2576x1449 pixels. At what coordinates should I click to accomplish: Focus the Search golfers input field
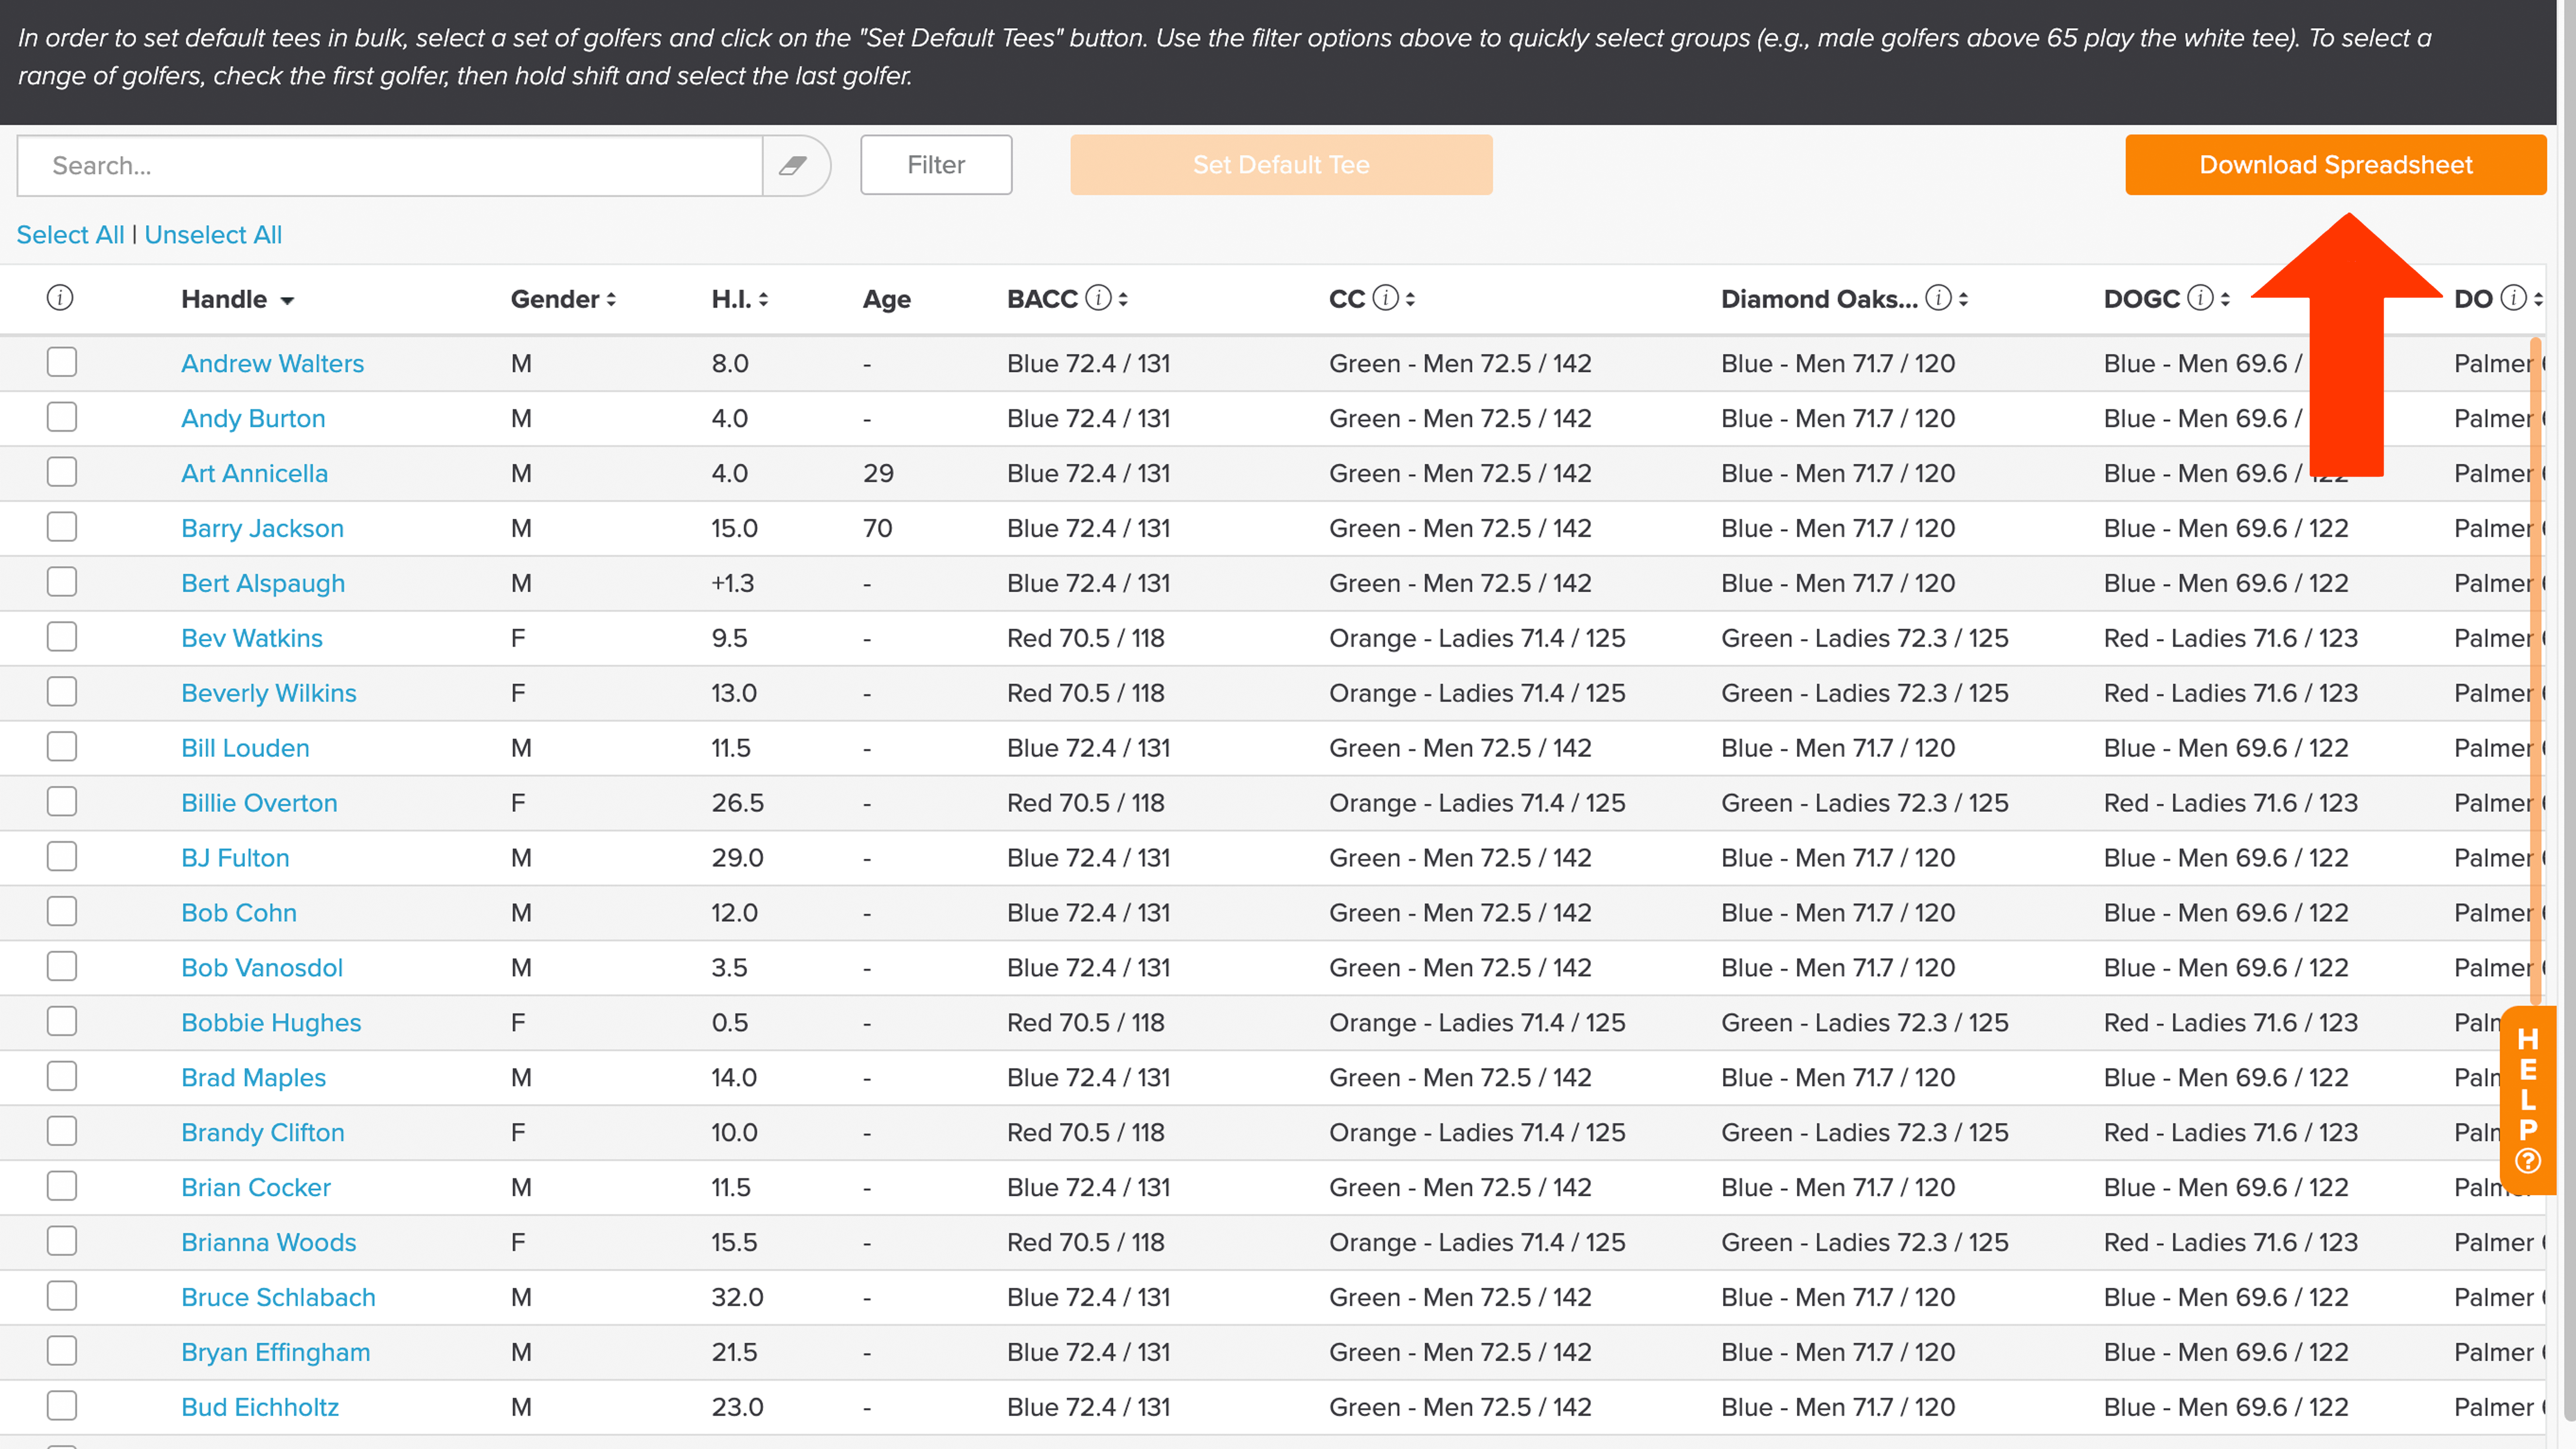point(390,165)
